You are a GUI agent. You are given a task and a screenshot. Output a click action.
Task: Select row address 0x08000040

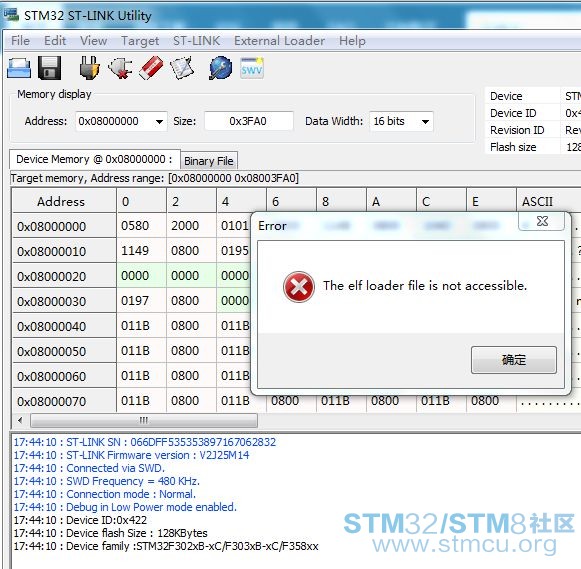[64, 326]
